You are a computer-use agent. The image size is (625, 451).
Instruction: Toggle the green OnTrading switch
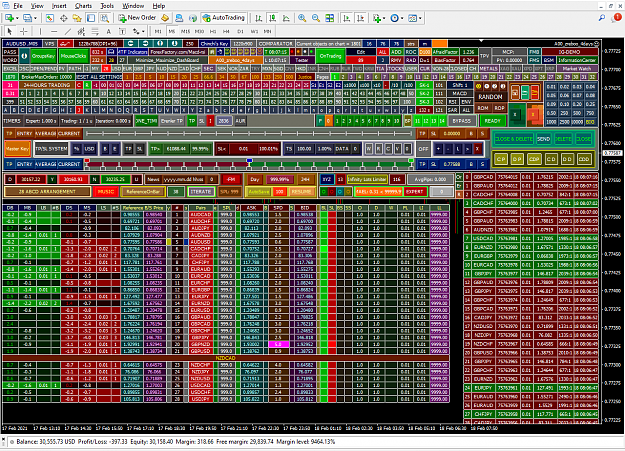(330, 56)
